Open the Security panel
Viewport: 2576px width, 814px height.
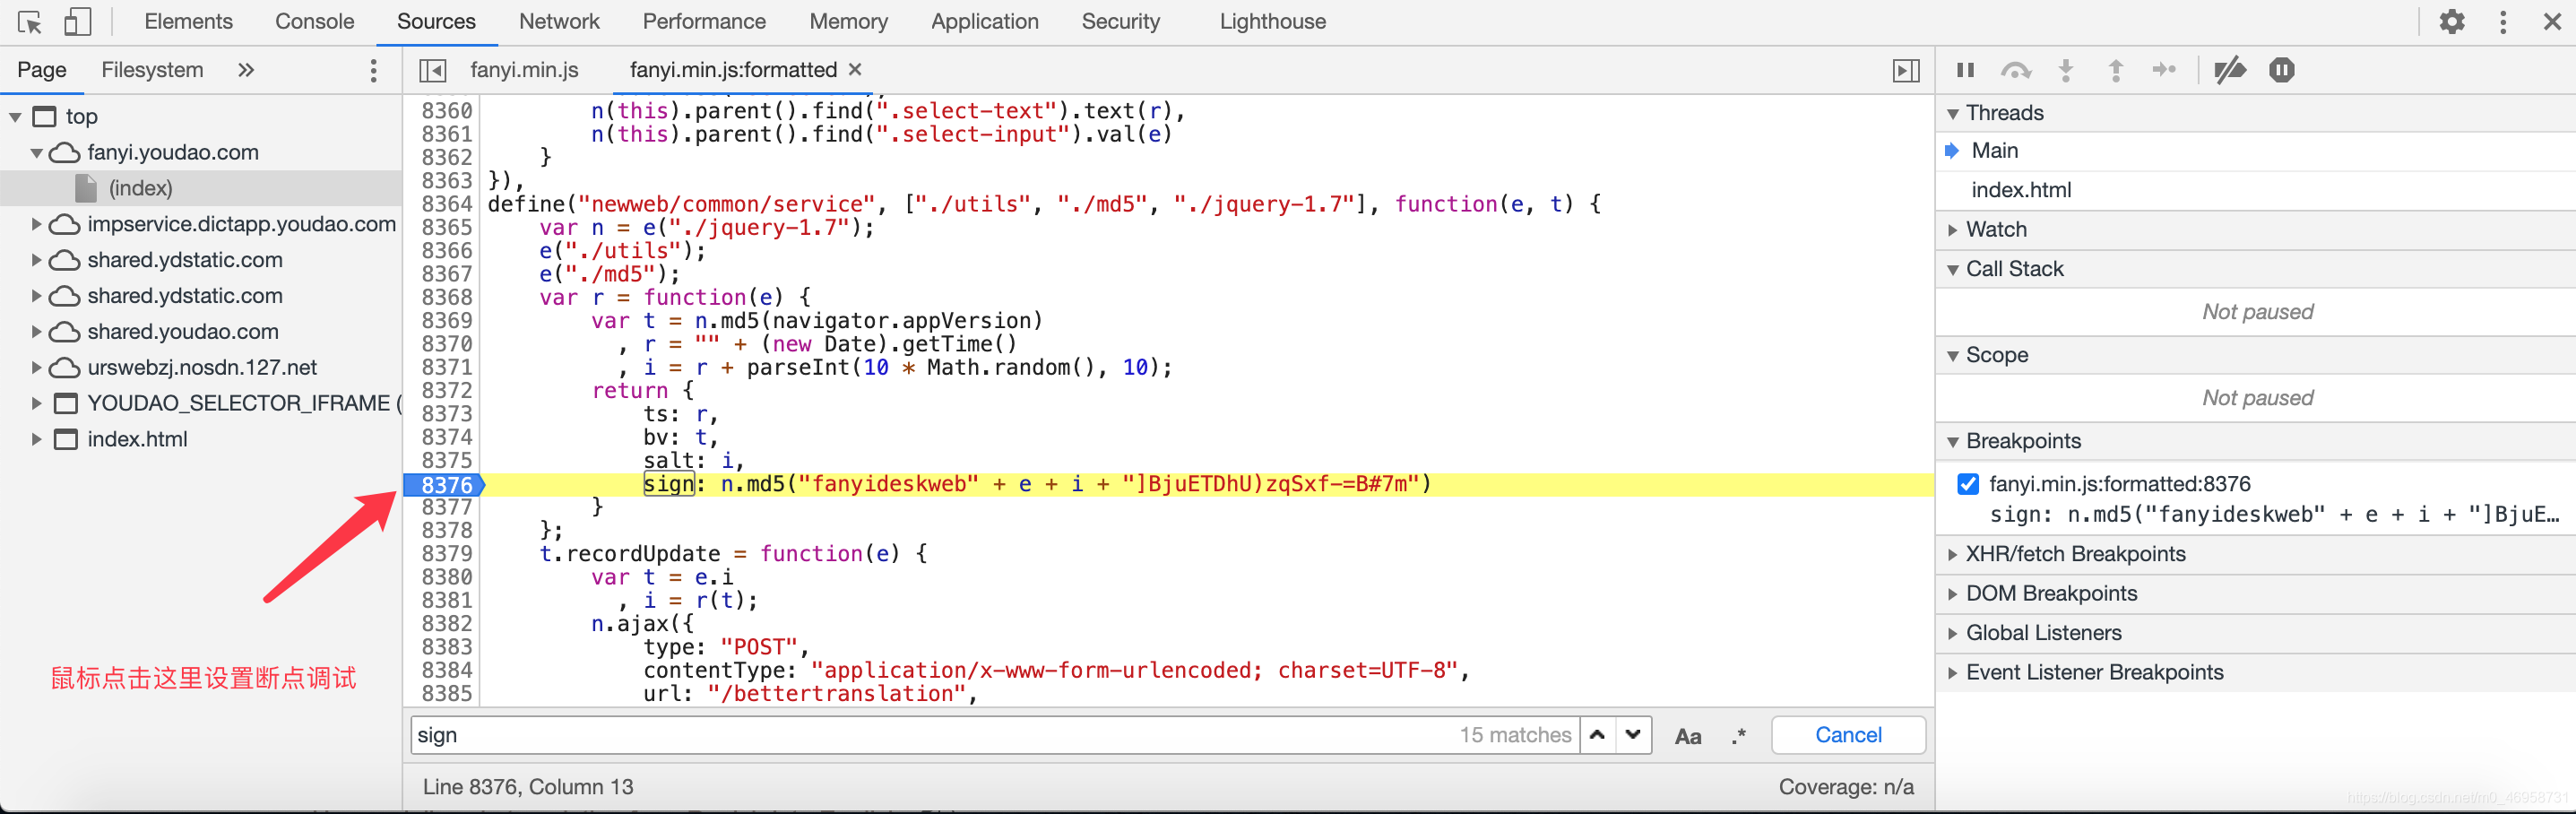click(x=1120, y=21)
